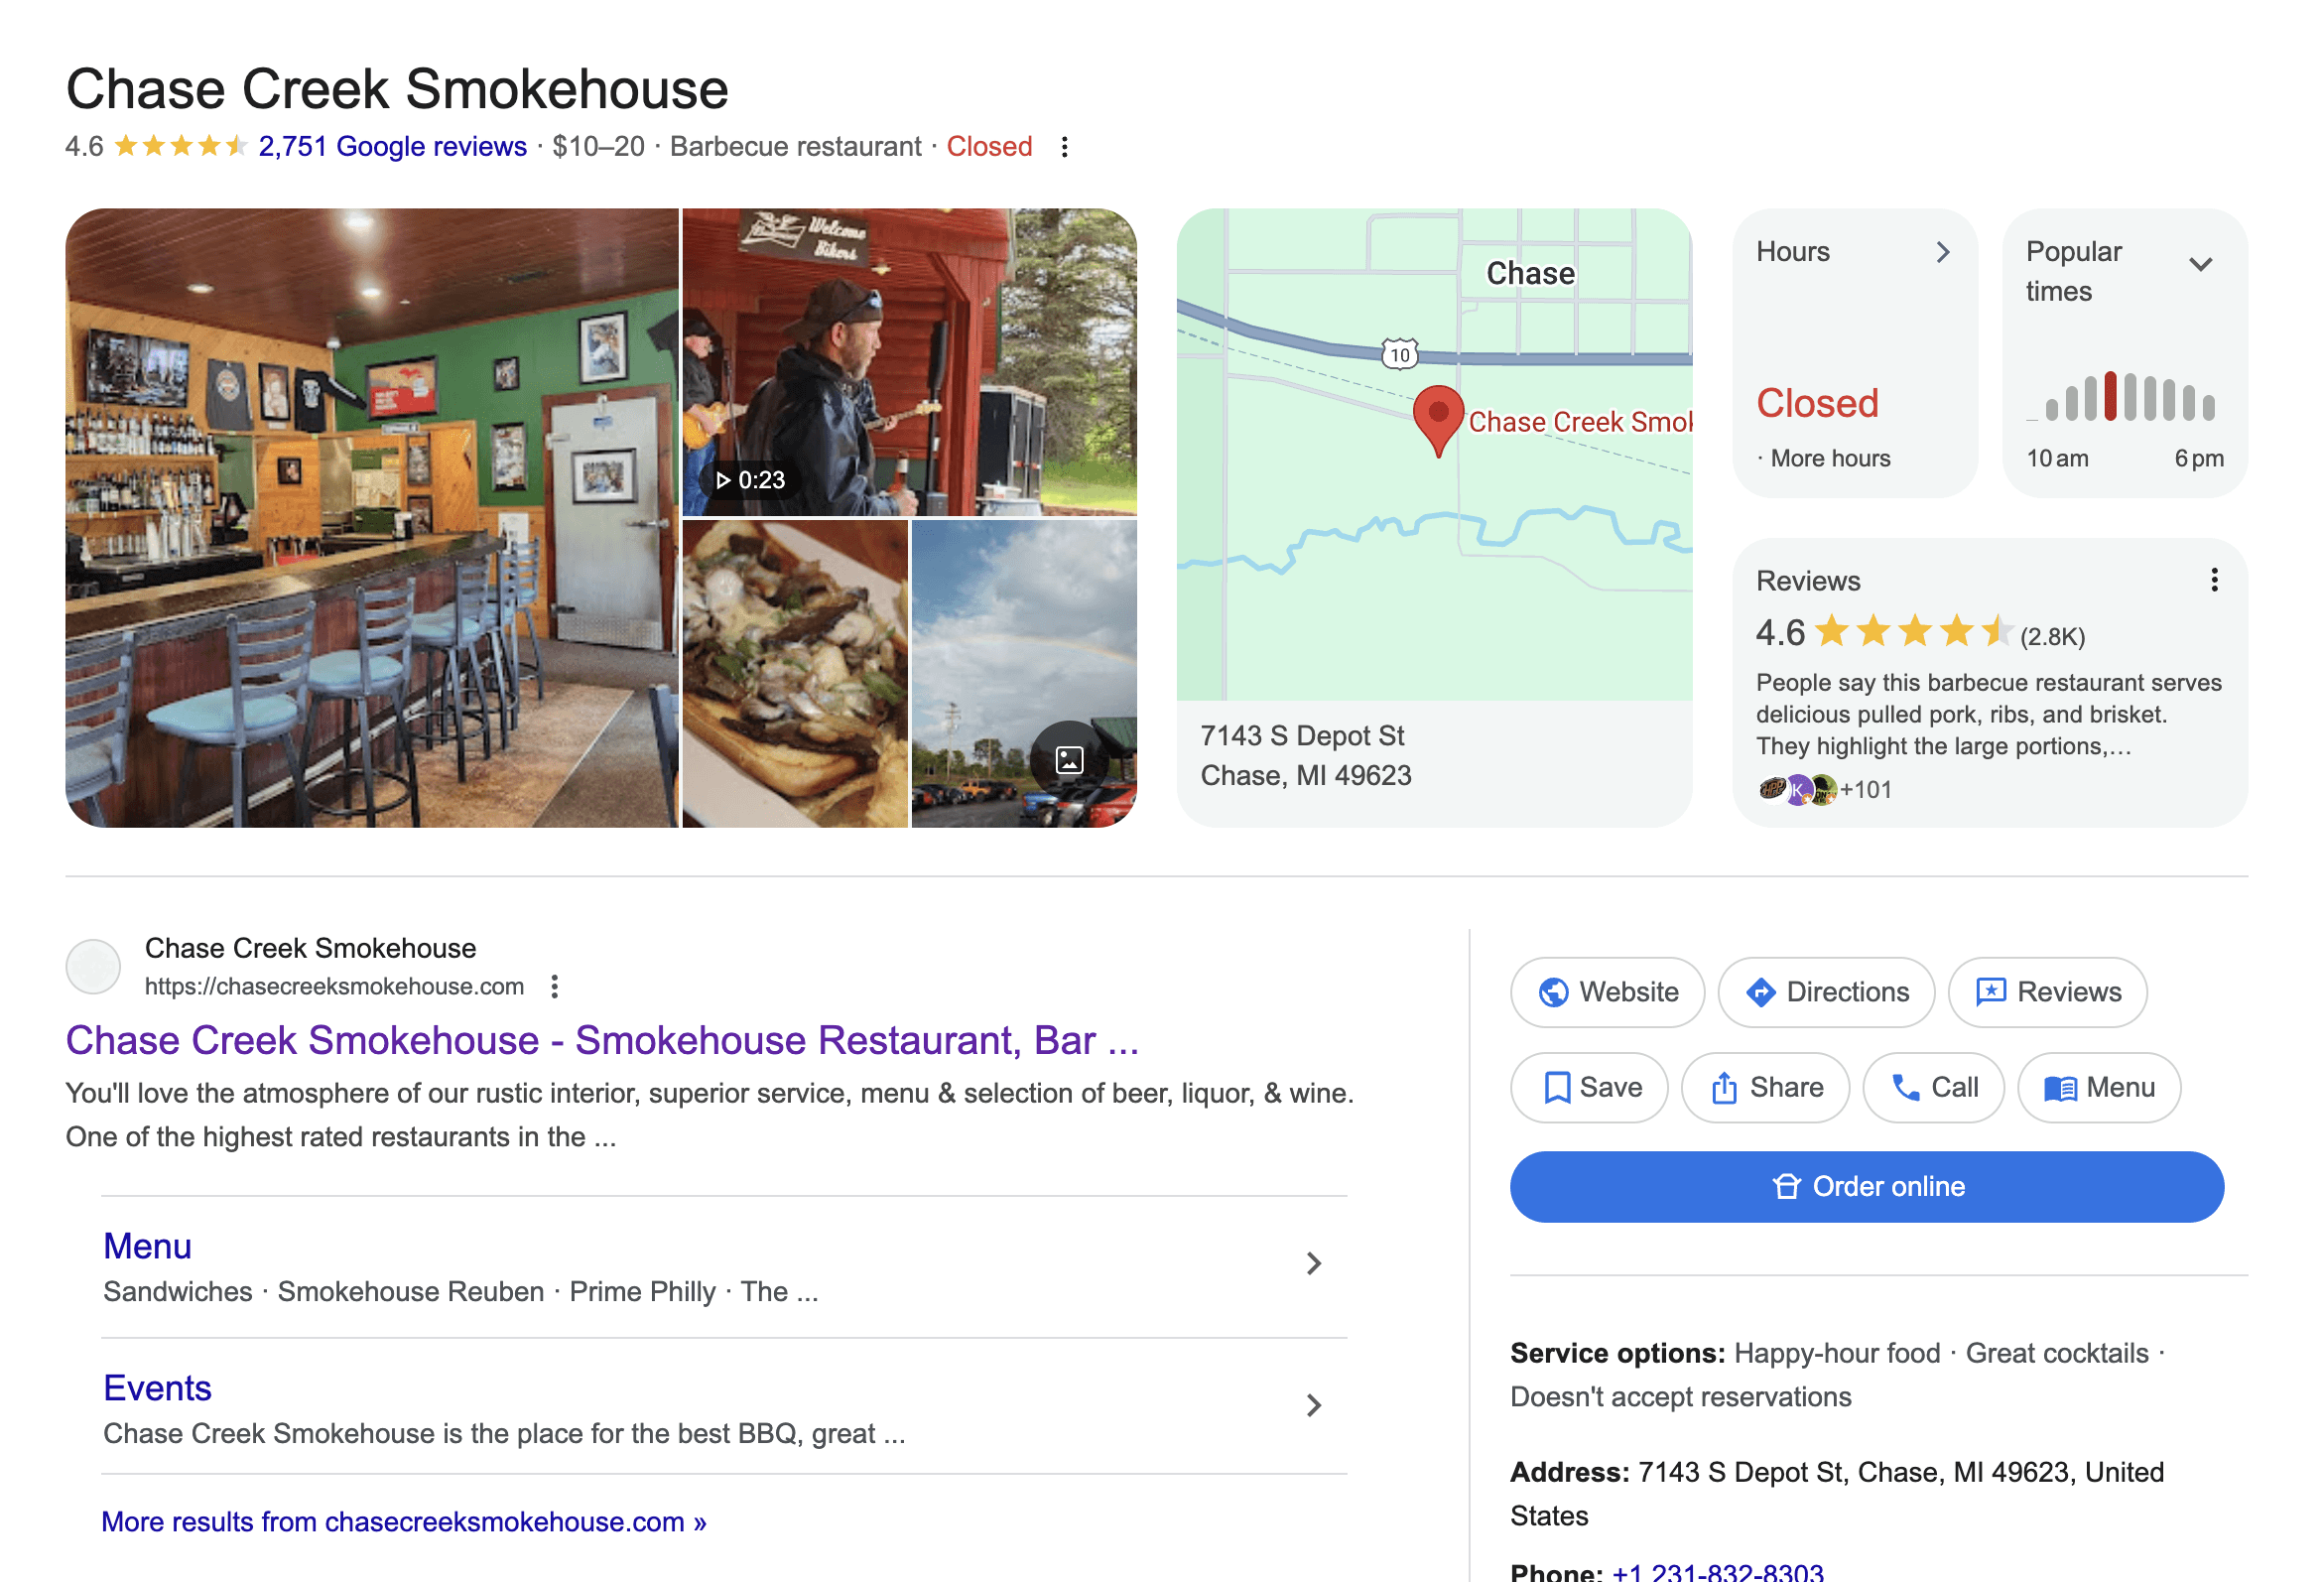This screenshot has width=2324, height=1582.
Task: Open the three-dot menu beside Closed status
Action: [1064, 147]
